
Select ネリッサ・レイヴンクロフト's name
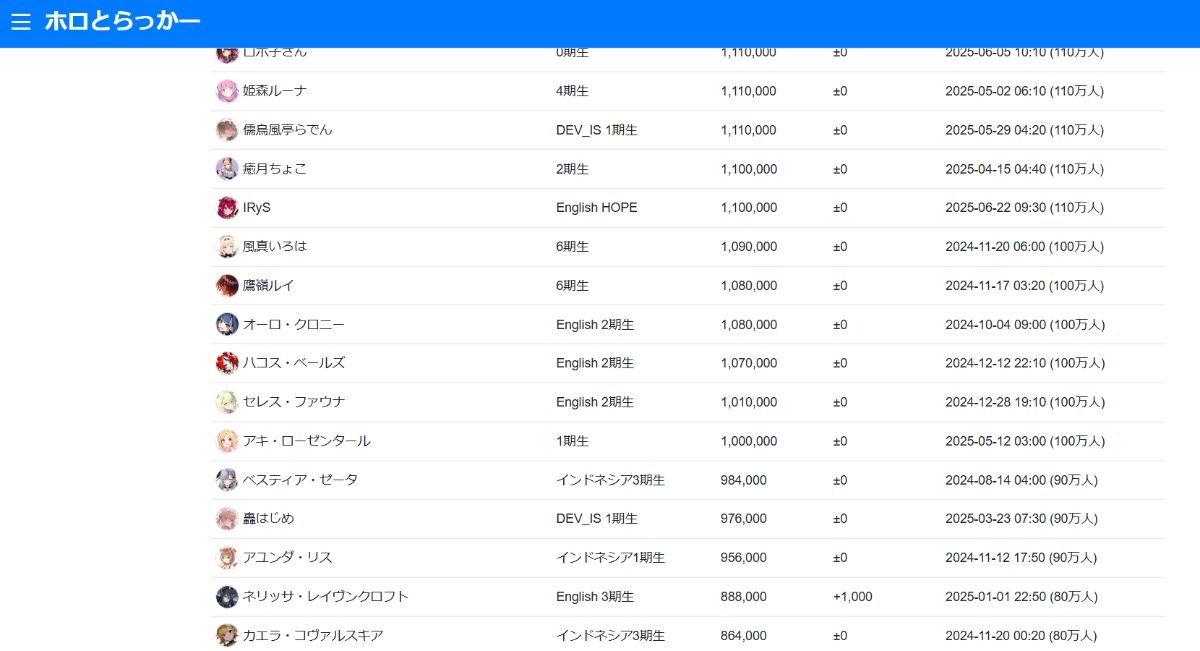click(x=325, y=597)
